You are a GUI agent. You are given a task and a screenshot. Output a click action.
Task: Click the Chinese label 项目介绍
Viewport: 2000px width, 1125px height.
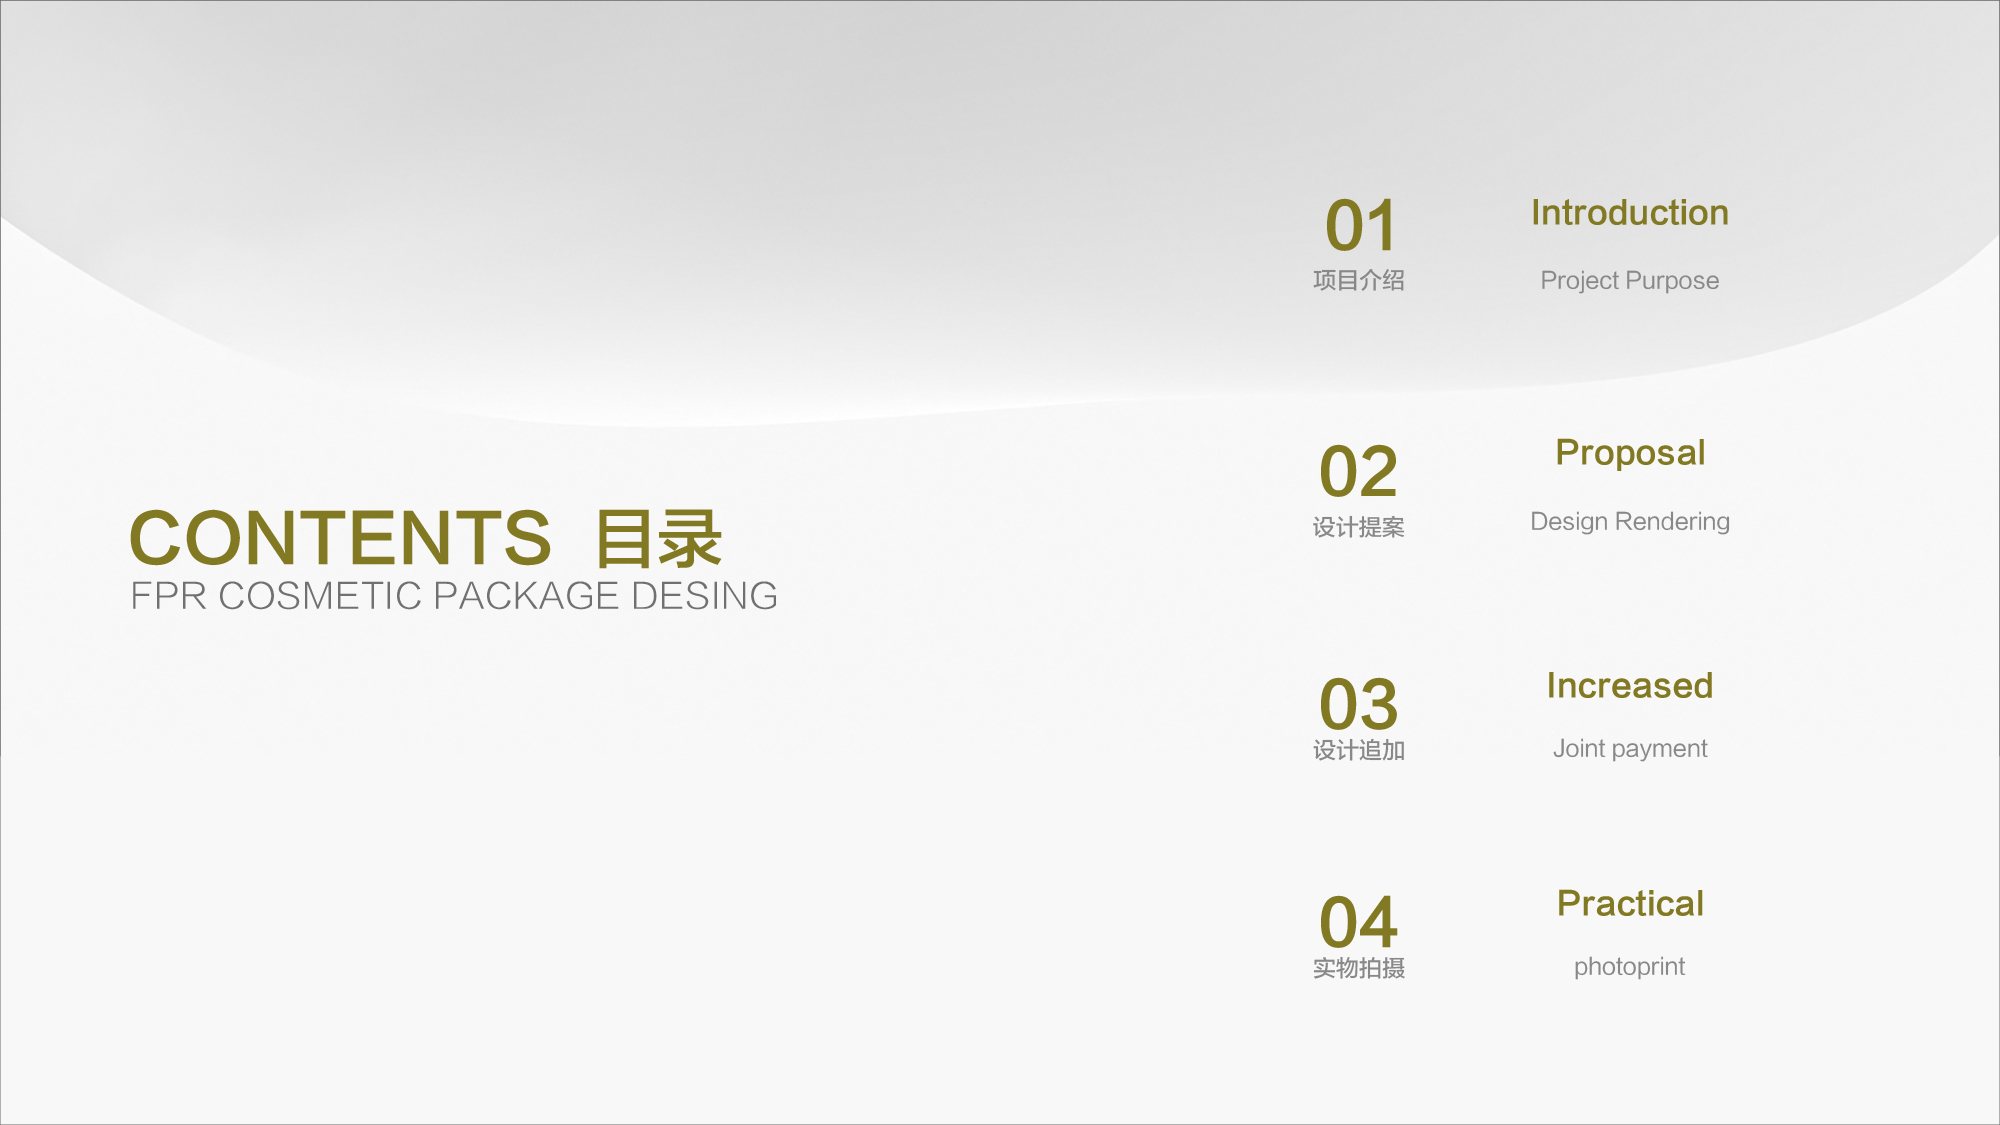pos(1359,281)
